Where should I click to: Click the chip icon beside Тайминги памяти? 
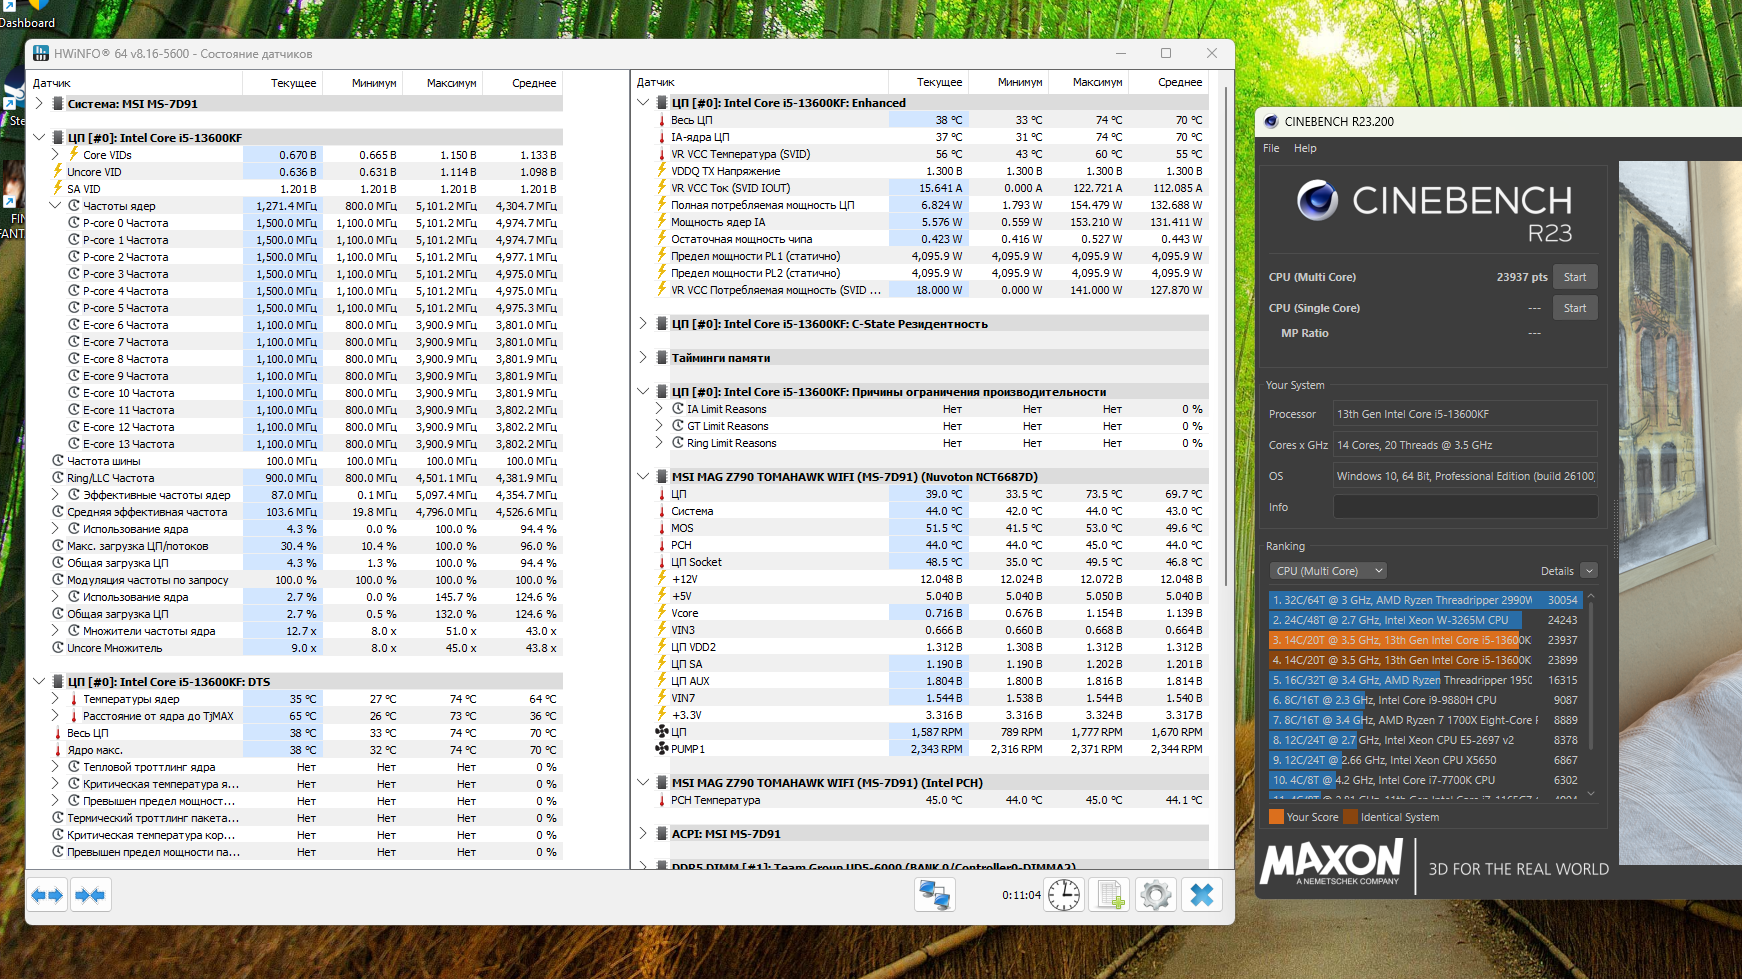(x=661, y=358)
